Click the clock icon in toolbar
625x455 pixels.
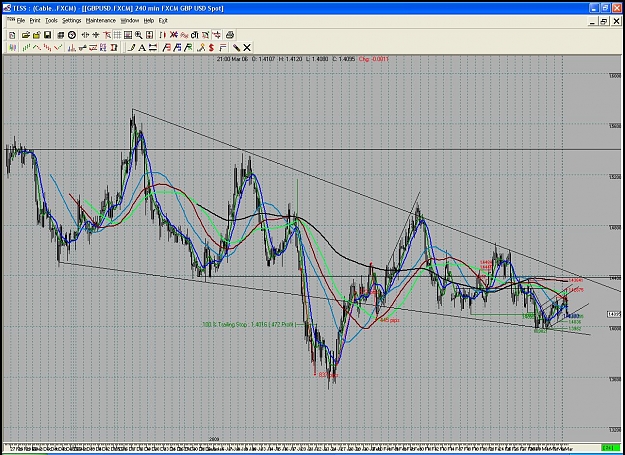pyautogui.click(x=72, y=35)
